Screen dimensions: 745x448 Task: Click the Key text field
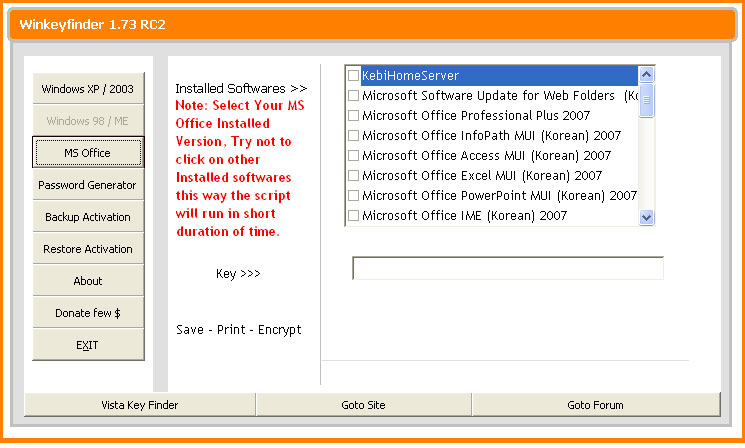coord(507,268)
